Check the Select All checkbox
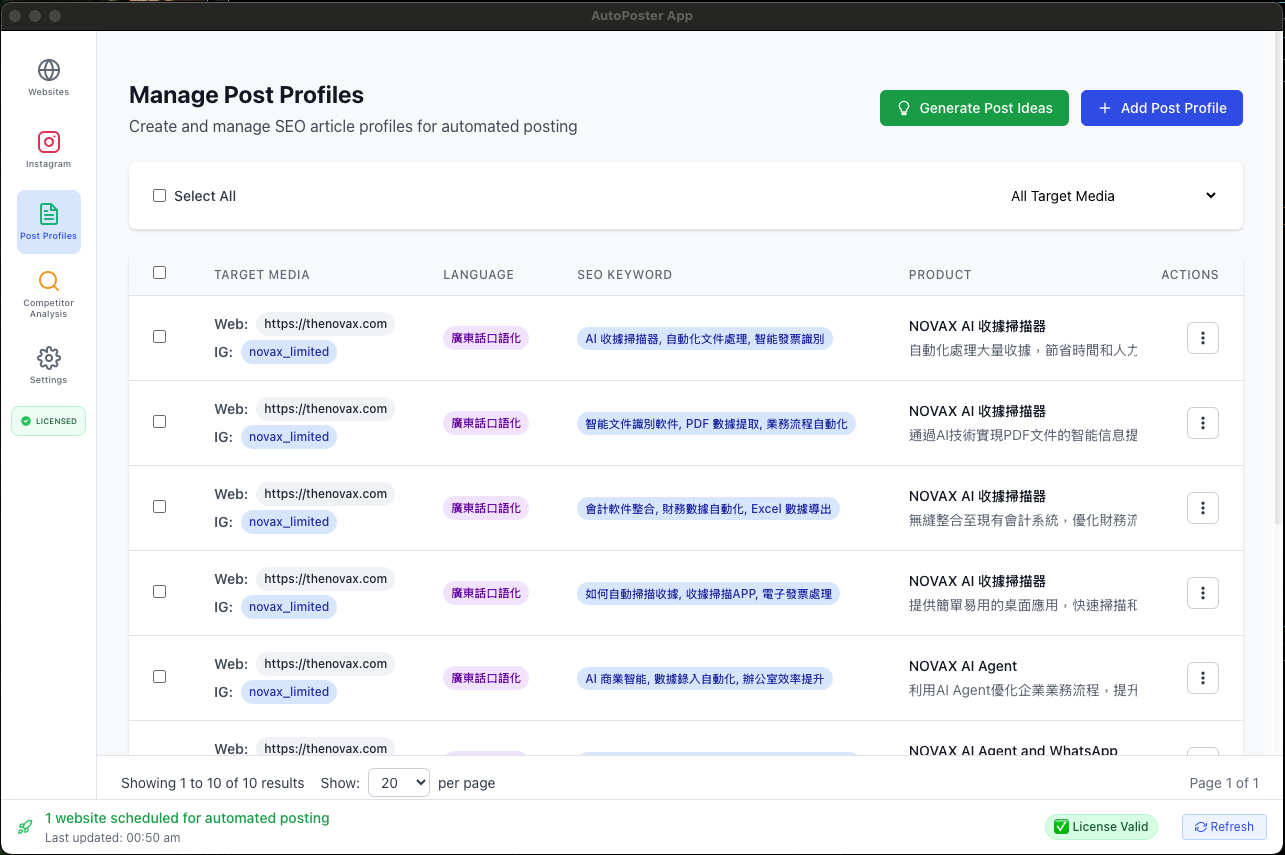This screenshot has width=1285, height=855. [159, 196]
